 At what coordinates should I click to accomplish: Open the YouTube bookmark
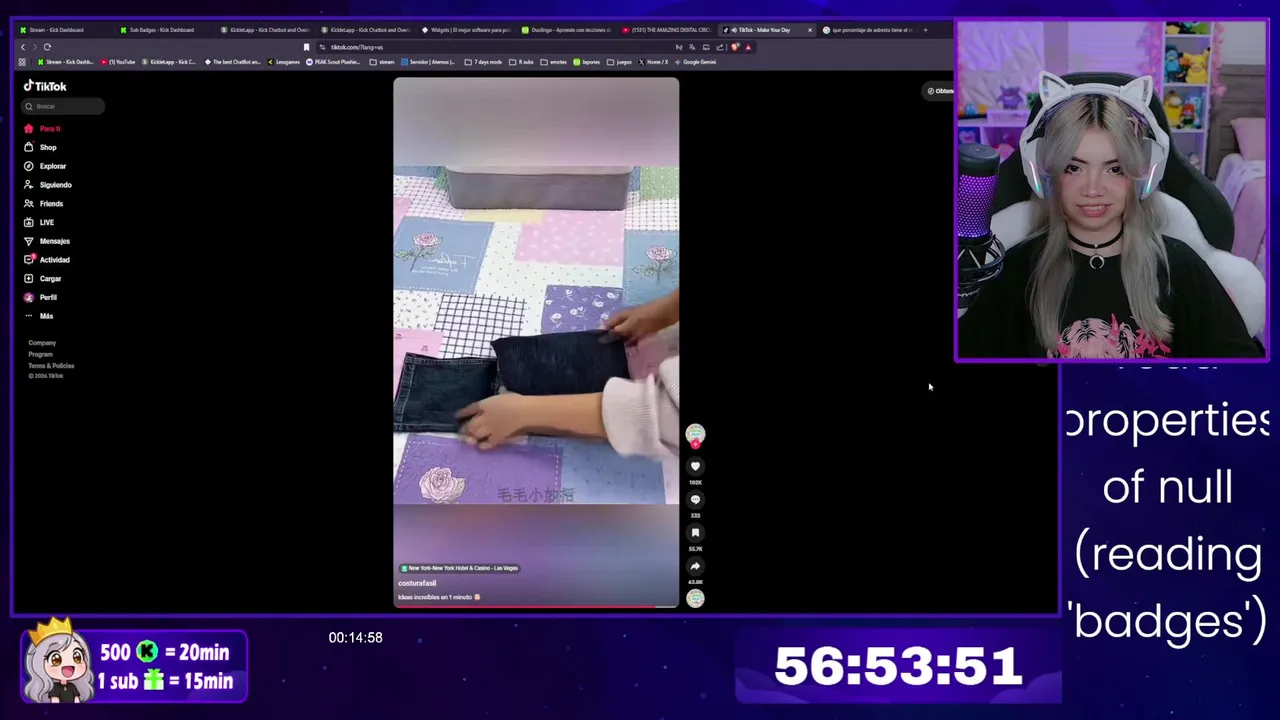[118, 62]
